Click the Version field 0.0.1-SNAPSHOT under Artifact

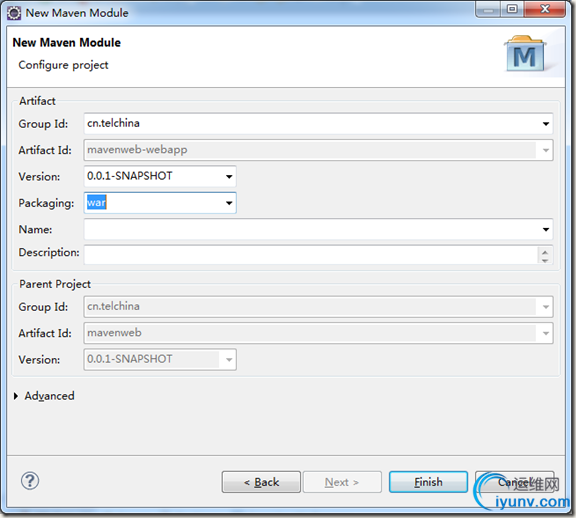(x=160, y=176)
